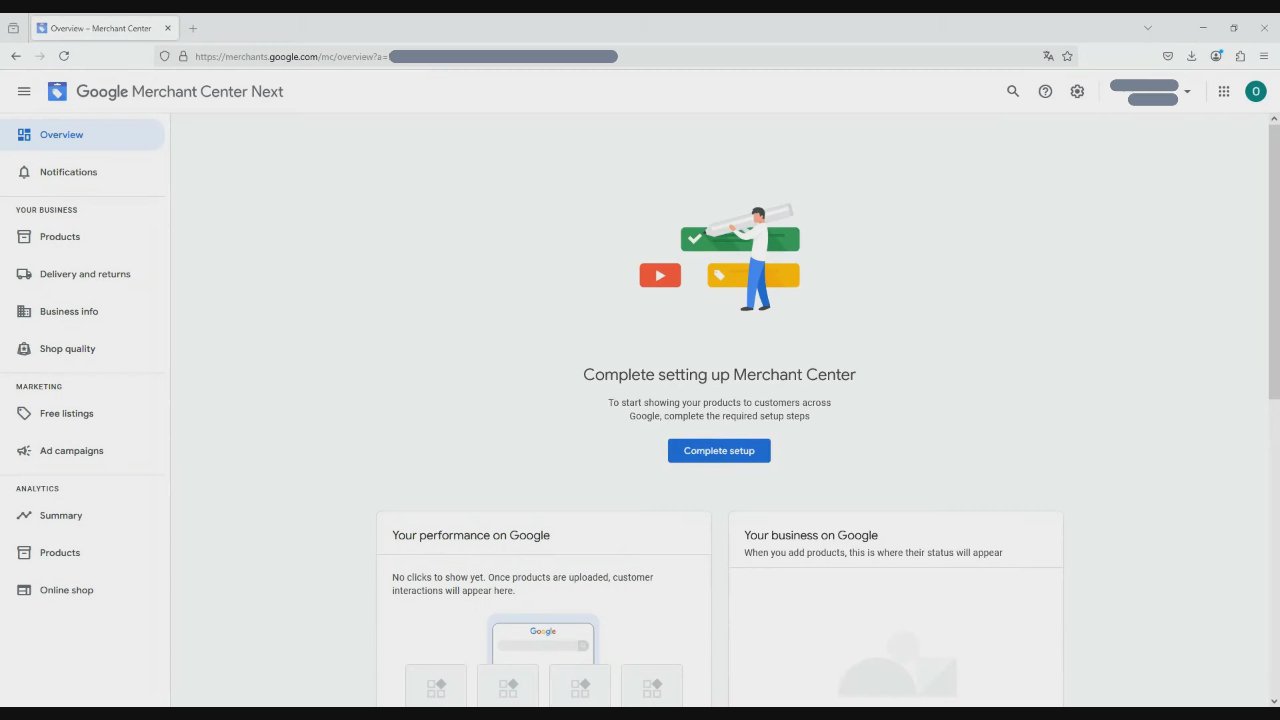Open Shop quality page
Screen dimensions: 1280x720
pos(83,349)
